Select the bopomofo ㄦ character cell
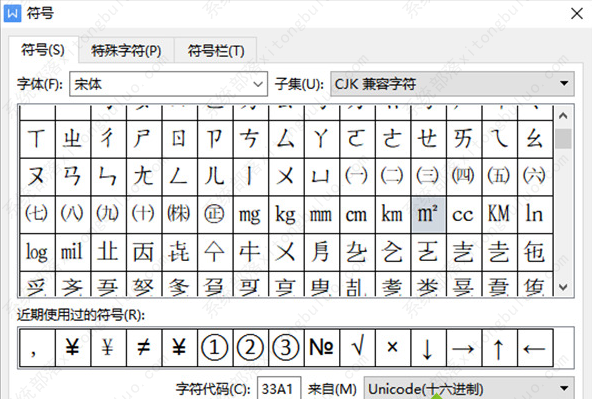Screen dimensions: 592x399 [x=215, y=177]
